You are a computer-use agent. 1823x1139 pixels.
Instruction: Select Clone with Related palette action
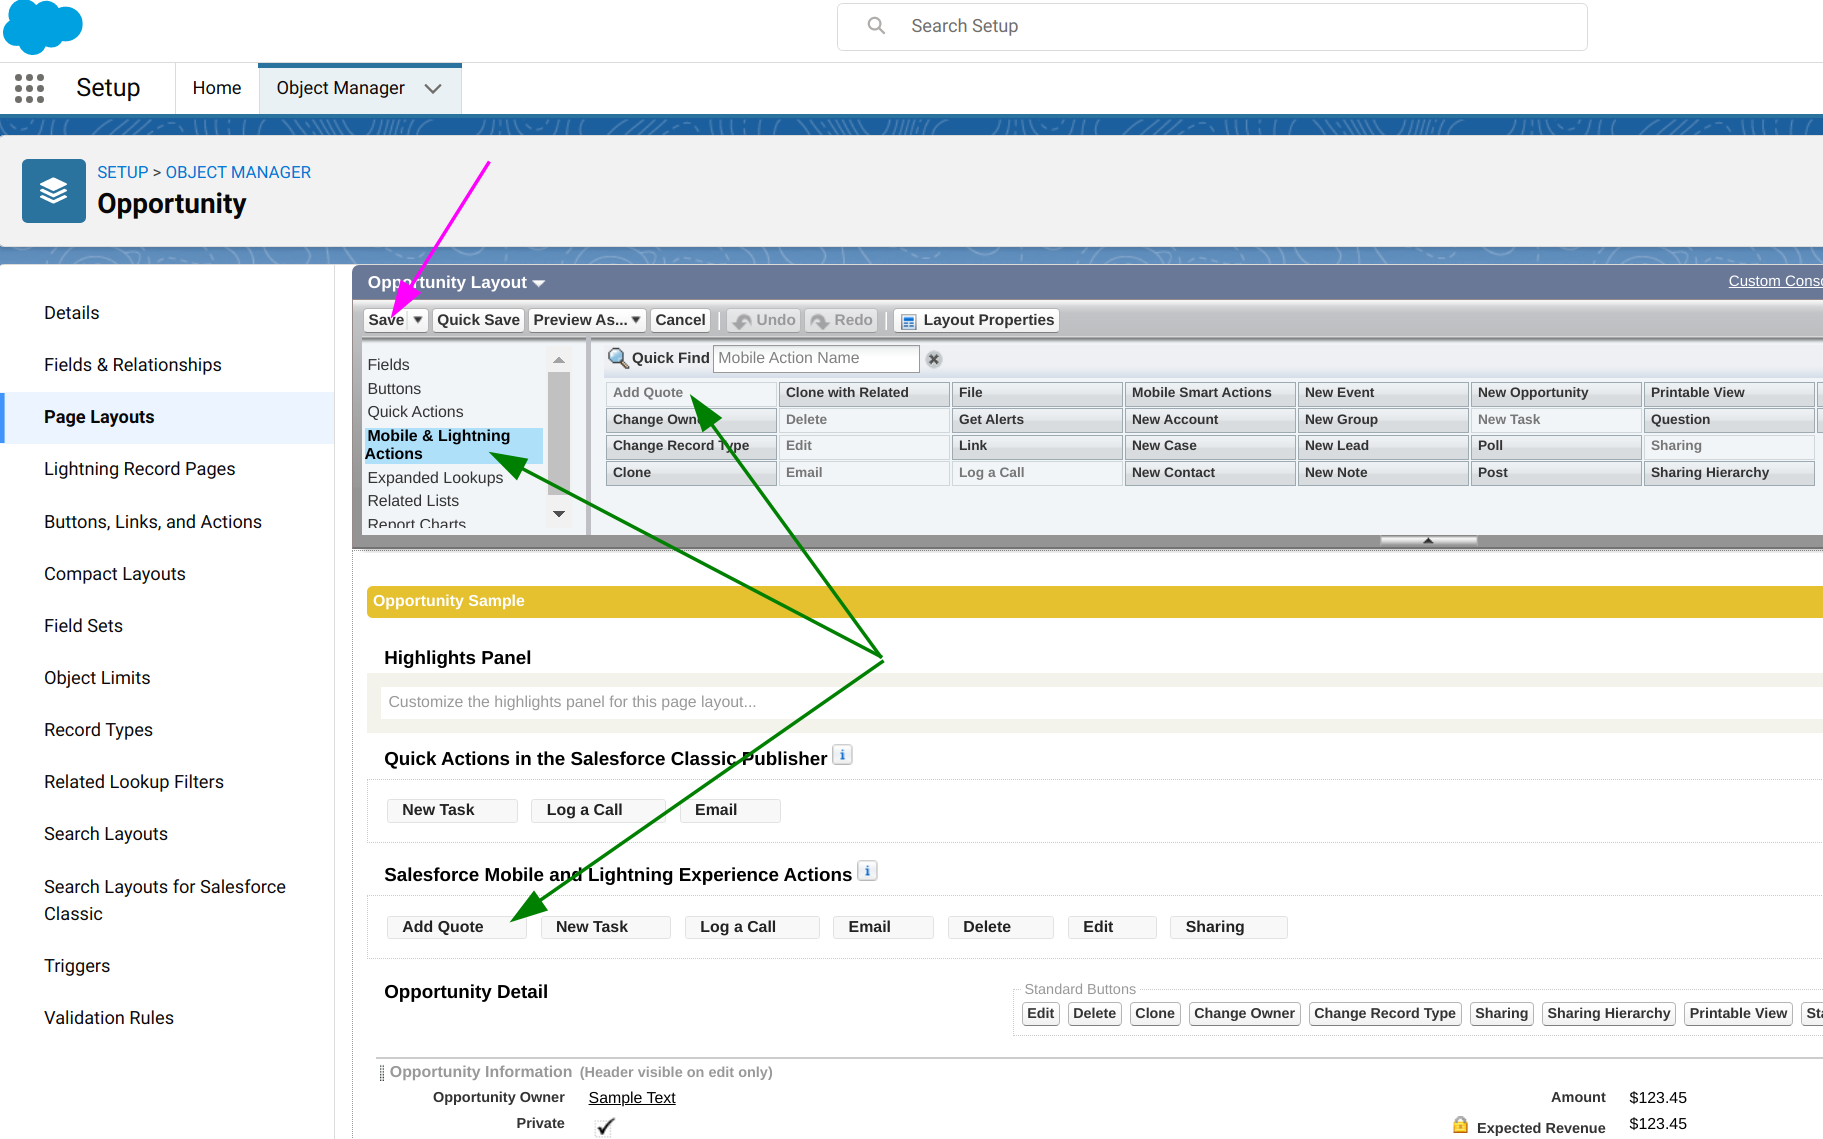(x=864, y=393)
